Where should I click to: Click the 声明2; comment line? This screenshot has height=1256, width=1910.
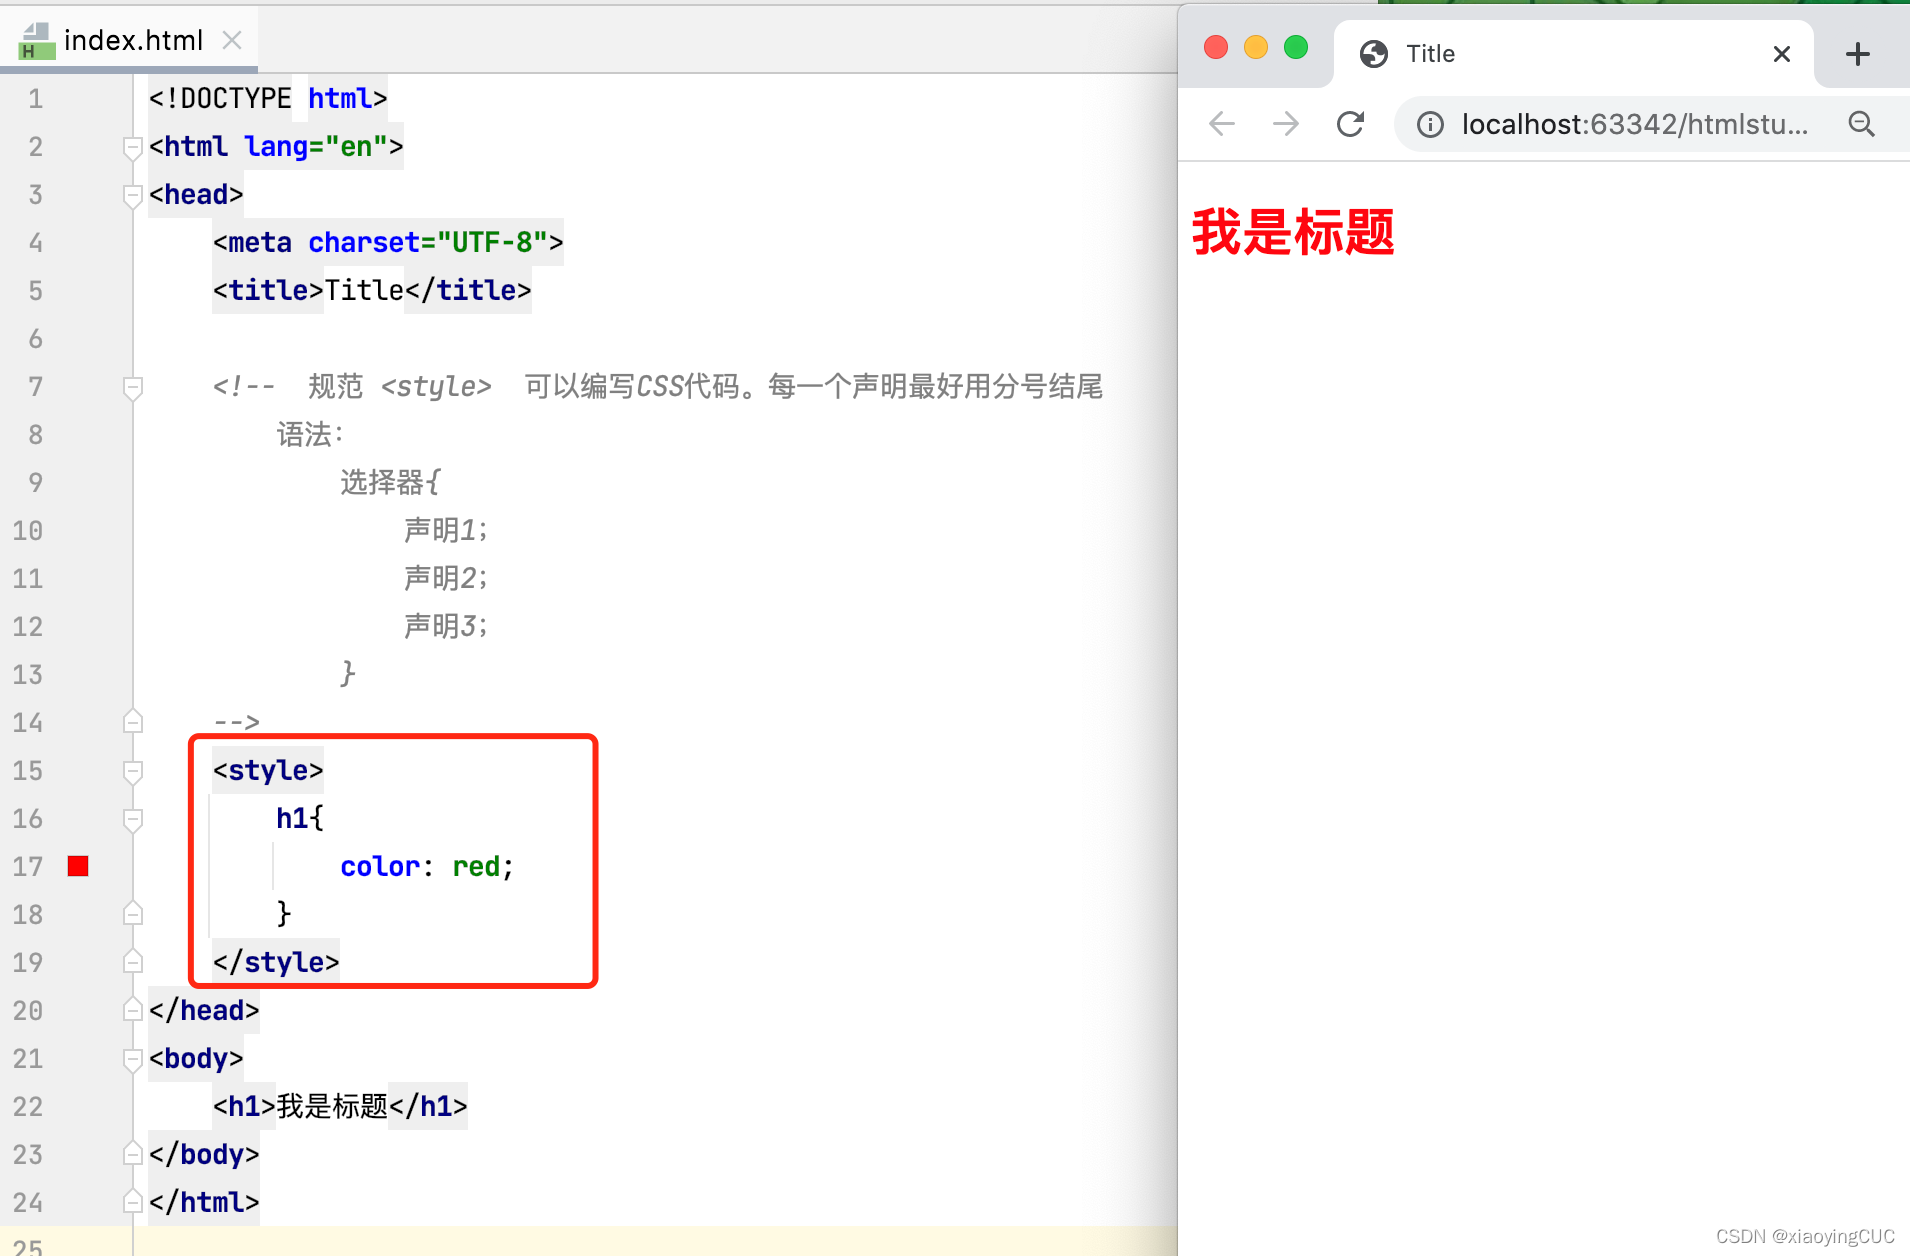pos(445,578)
